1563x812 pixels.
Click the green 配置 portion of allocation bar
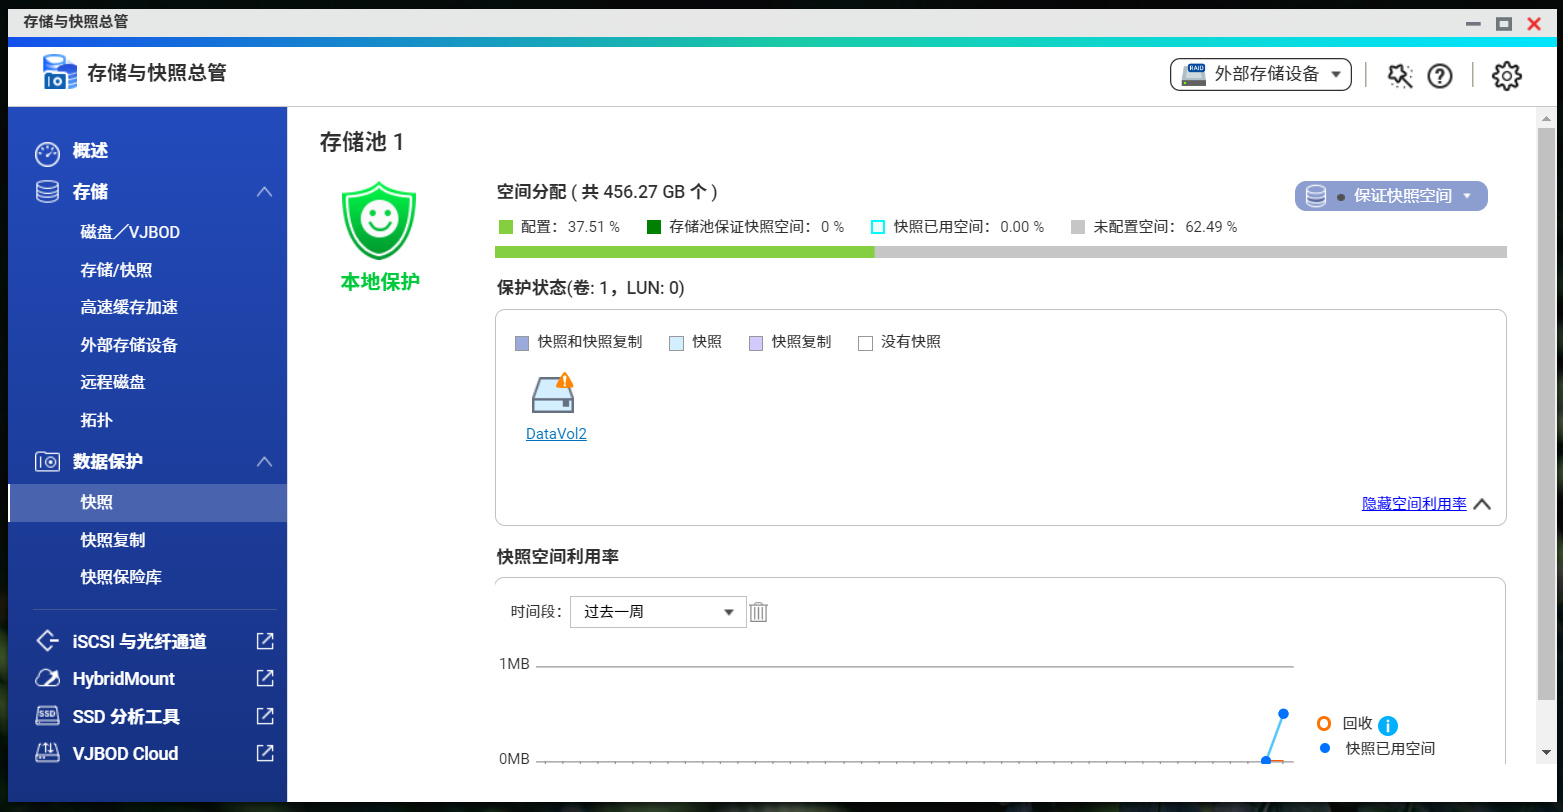tap(685, 252)
